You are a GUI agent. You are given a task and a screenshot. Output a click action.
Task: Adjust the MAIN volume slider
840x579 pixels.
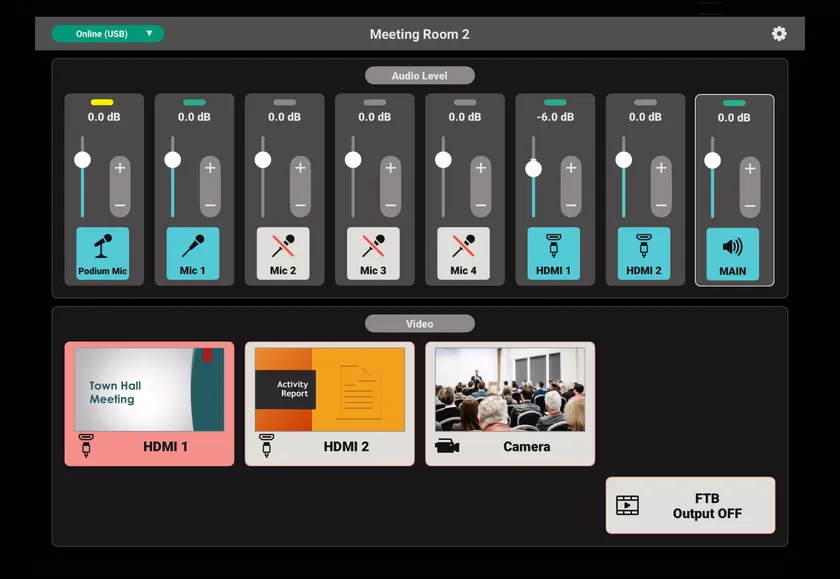[x=713, y=160]
